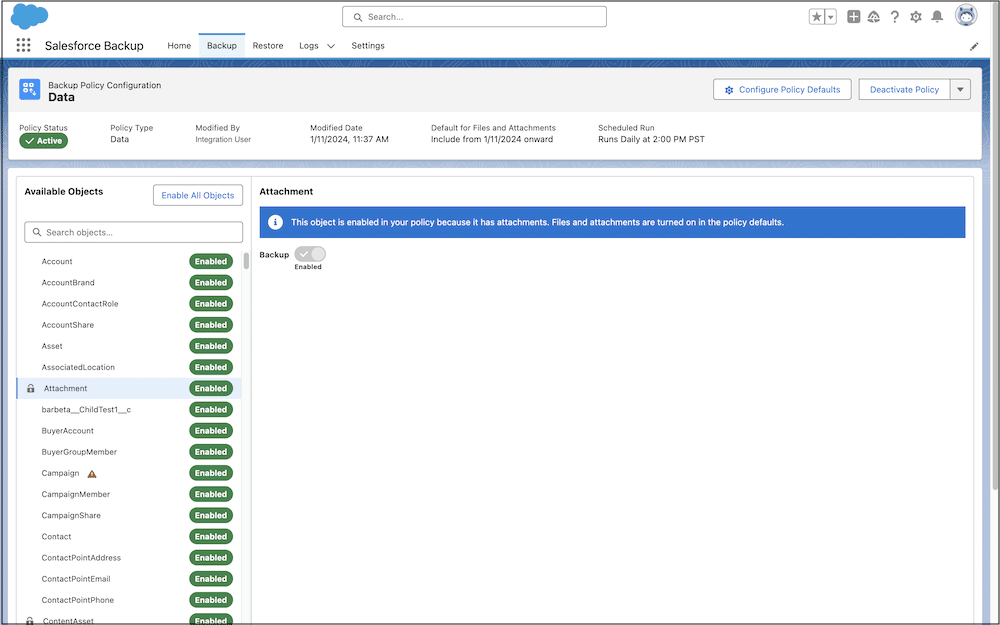Click the Enabled badge for Account
1000x625 pixels.
(x=211, y=261)
